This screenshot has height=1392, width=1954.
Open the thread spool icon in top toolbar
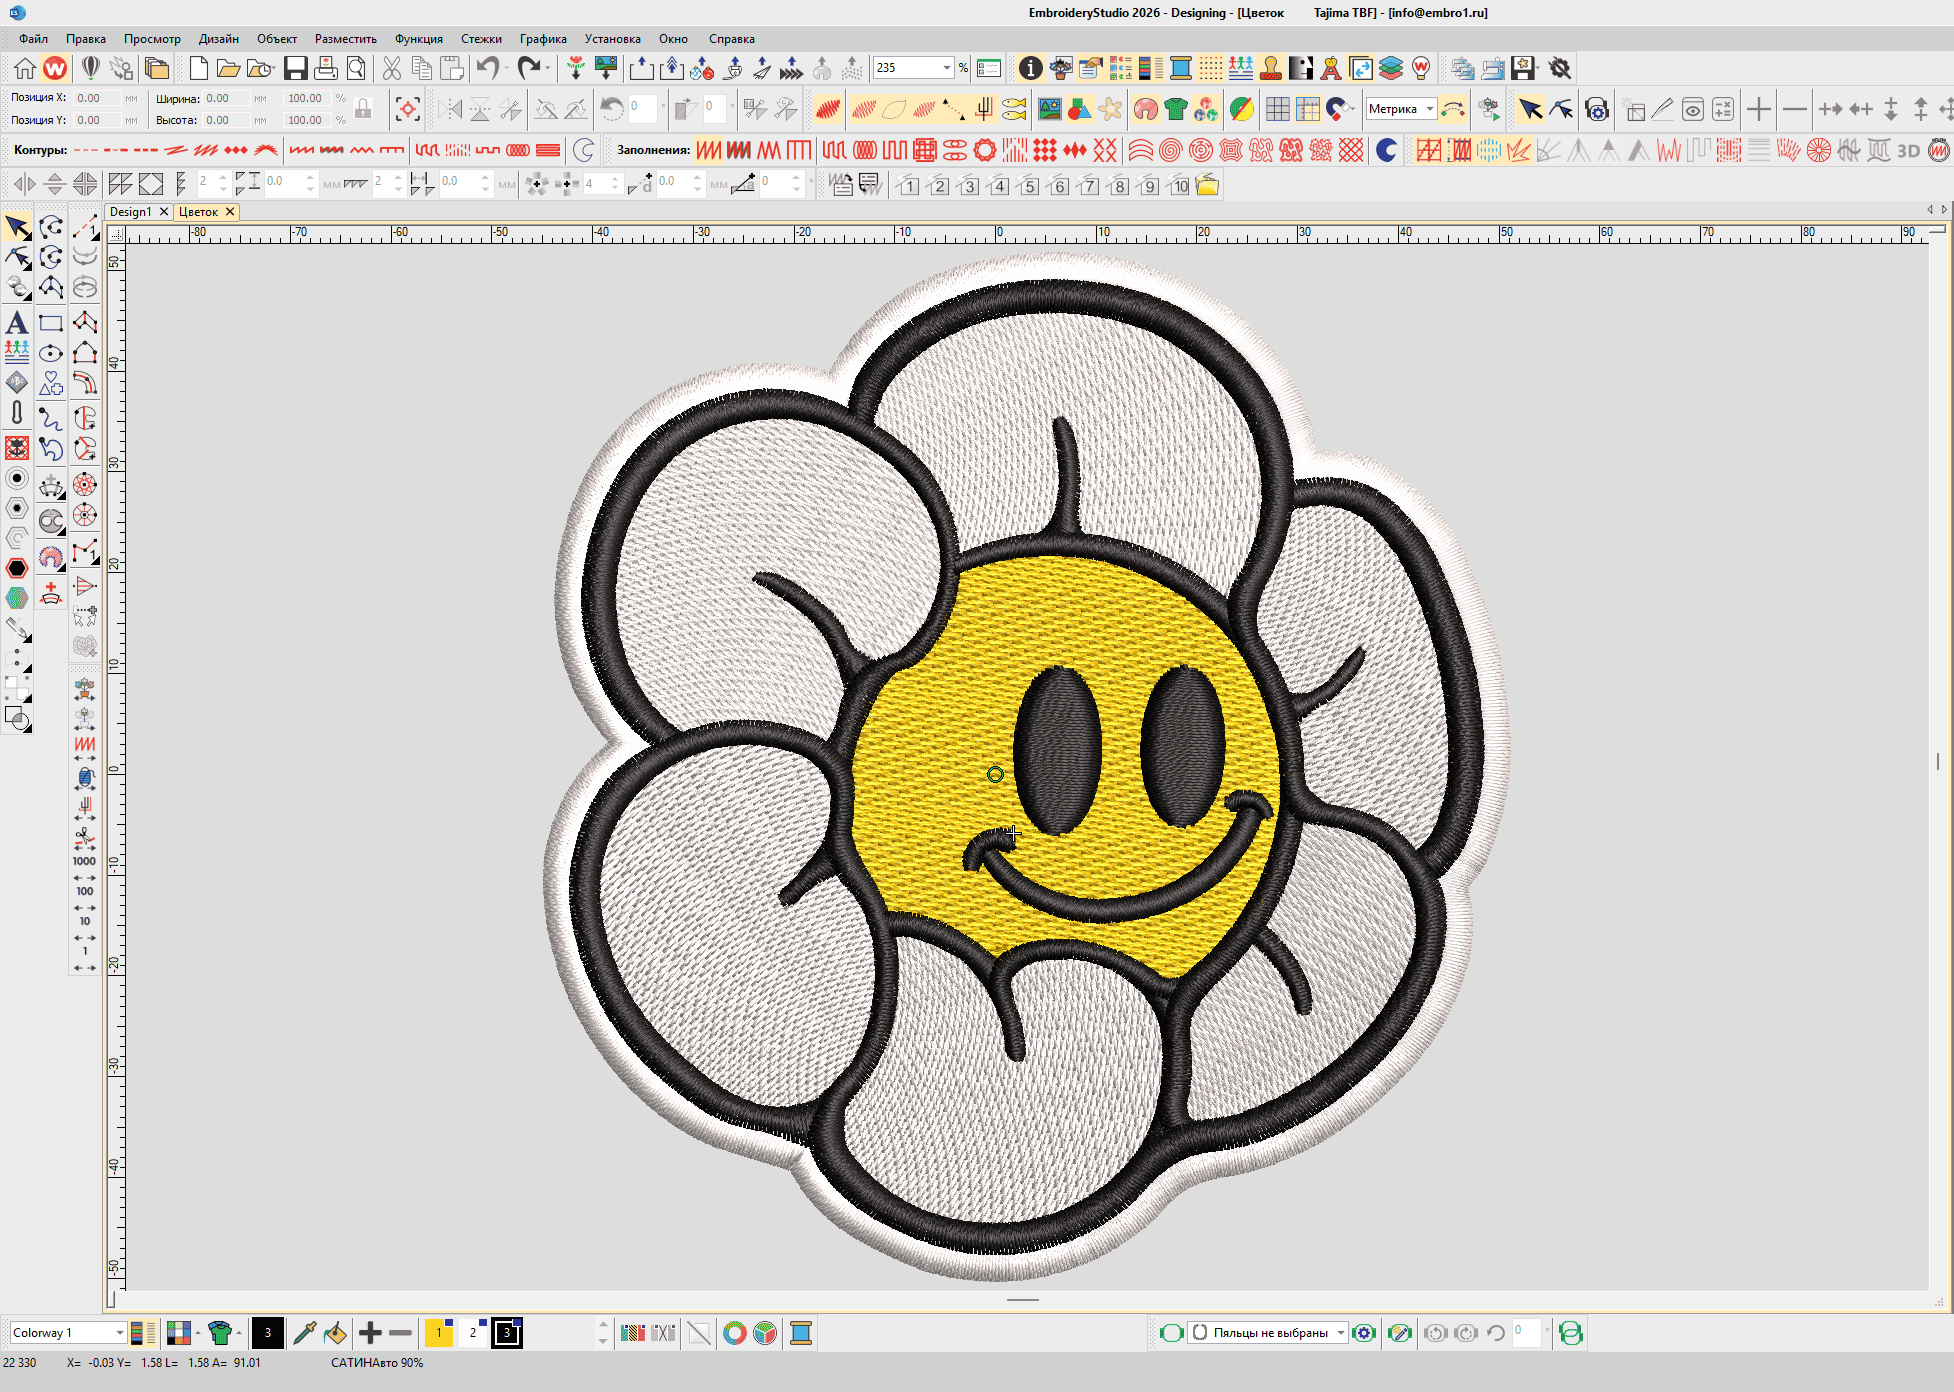coord(1181,68)
